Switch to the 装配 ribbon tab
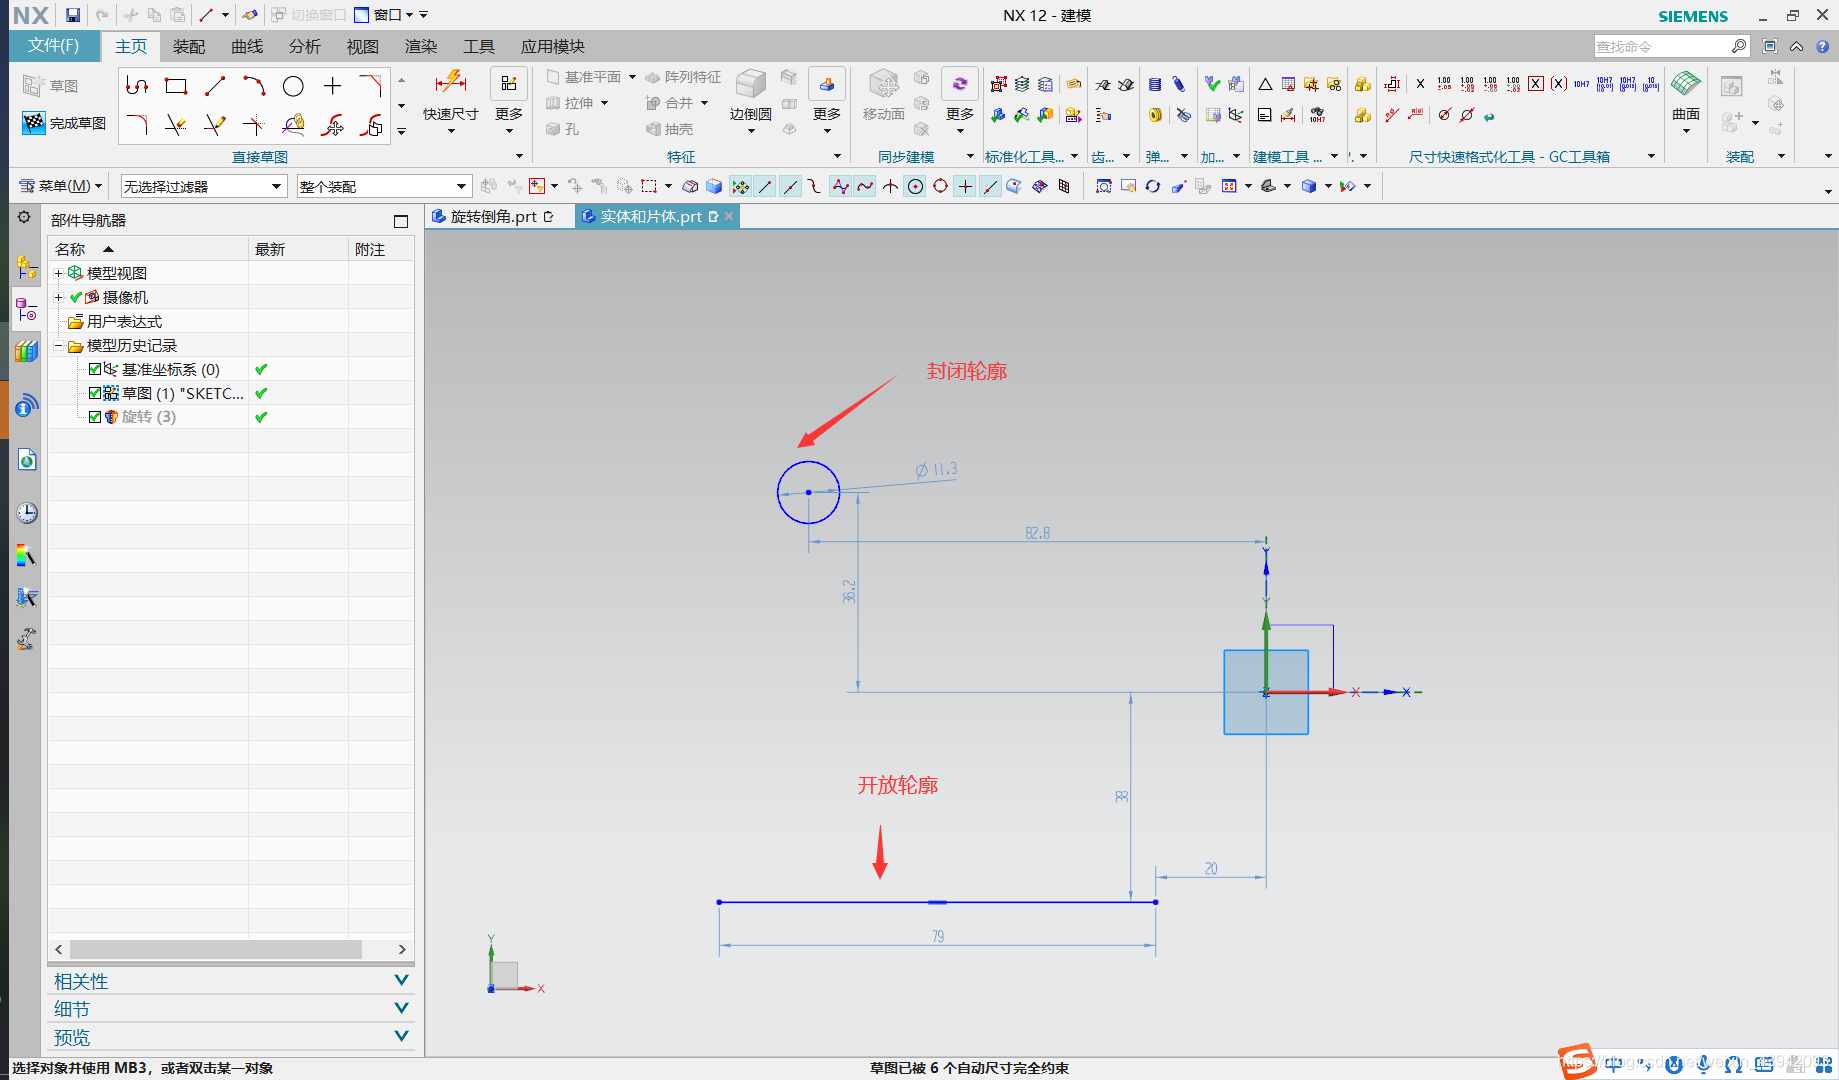 (x=189, y=46)
